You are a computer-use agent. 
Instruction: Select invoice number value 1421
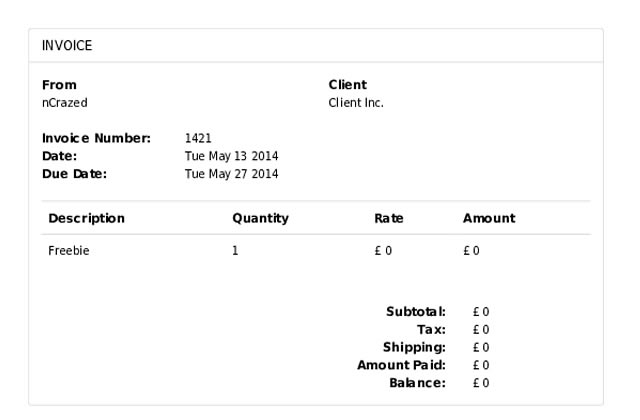[x=198, y=138]
